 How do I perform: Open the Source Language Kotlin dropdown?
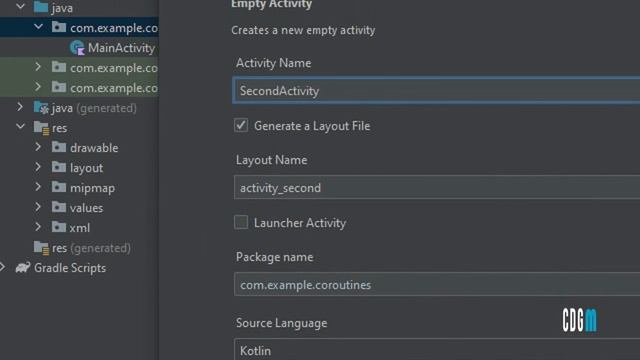(x=437, y=349)
